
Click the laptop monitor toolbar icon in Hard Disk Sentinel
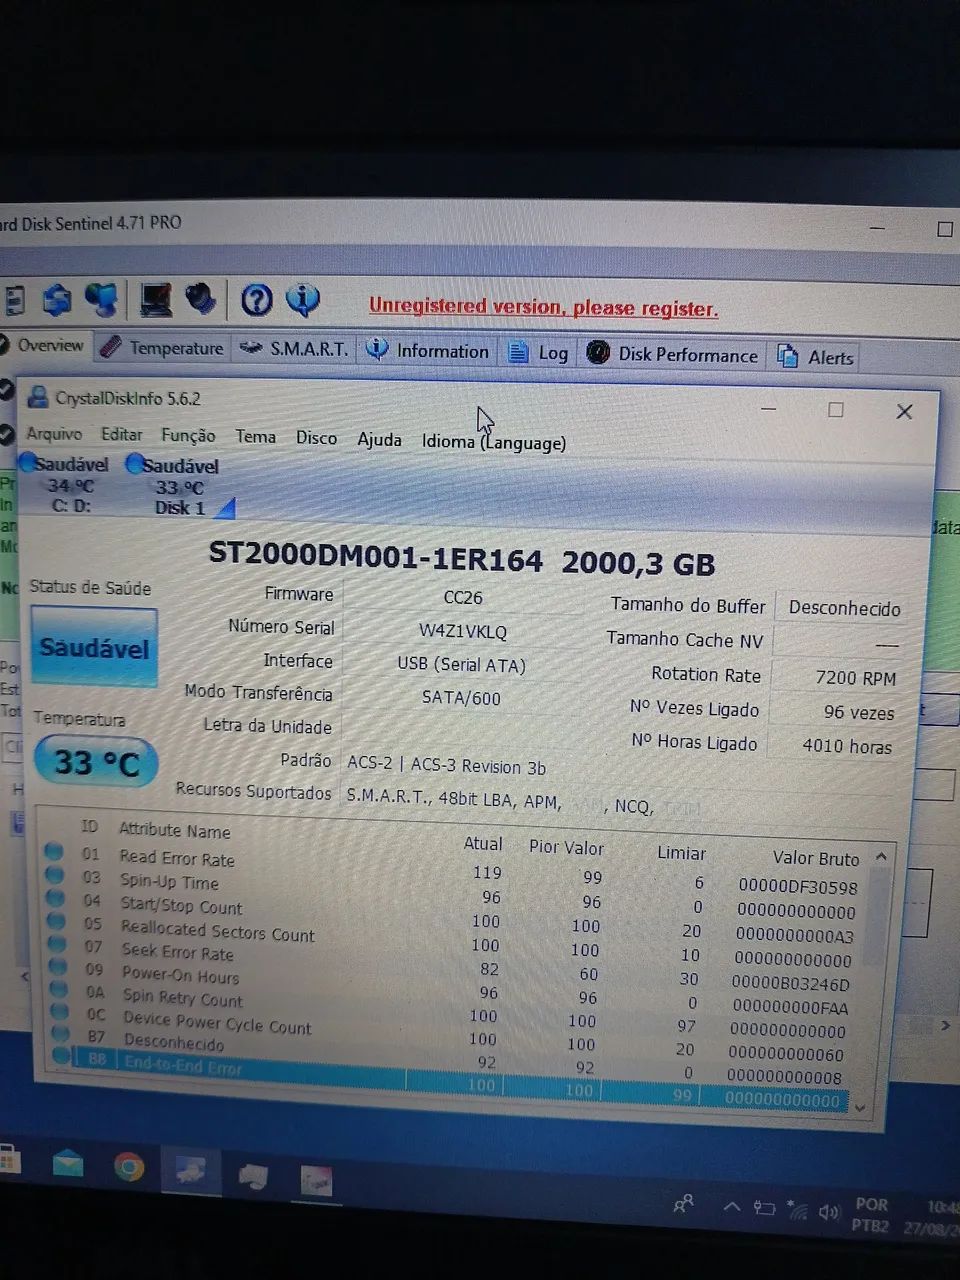(155, 299)
